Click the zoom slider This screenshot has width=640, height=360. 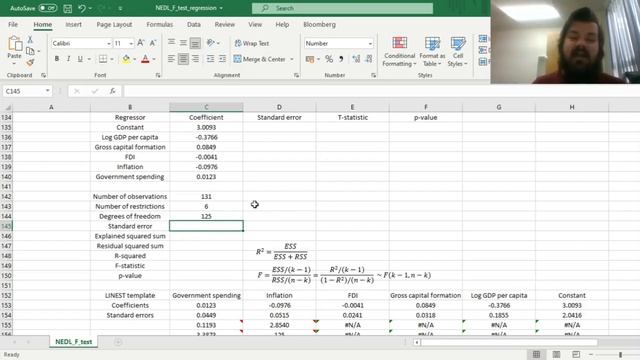pos(620,354)
